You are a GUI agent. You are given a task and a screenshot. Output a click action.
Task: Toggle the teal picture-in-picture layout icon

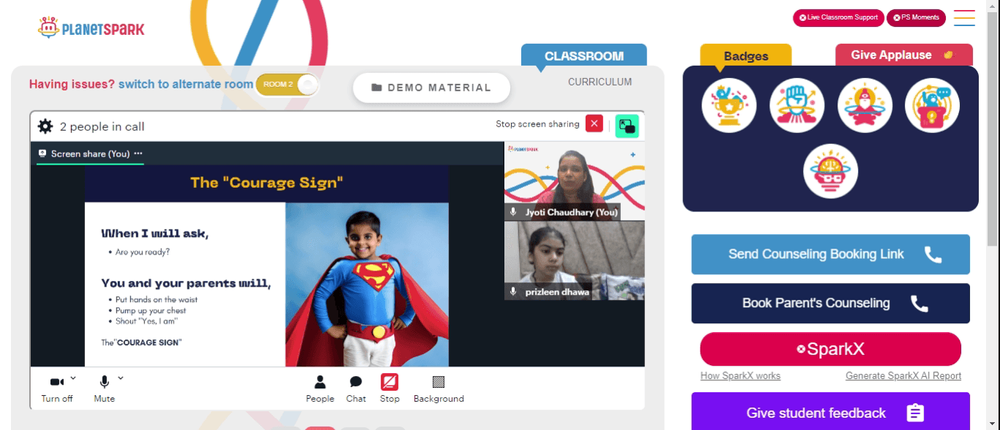(x=627, y=126)
